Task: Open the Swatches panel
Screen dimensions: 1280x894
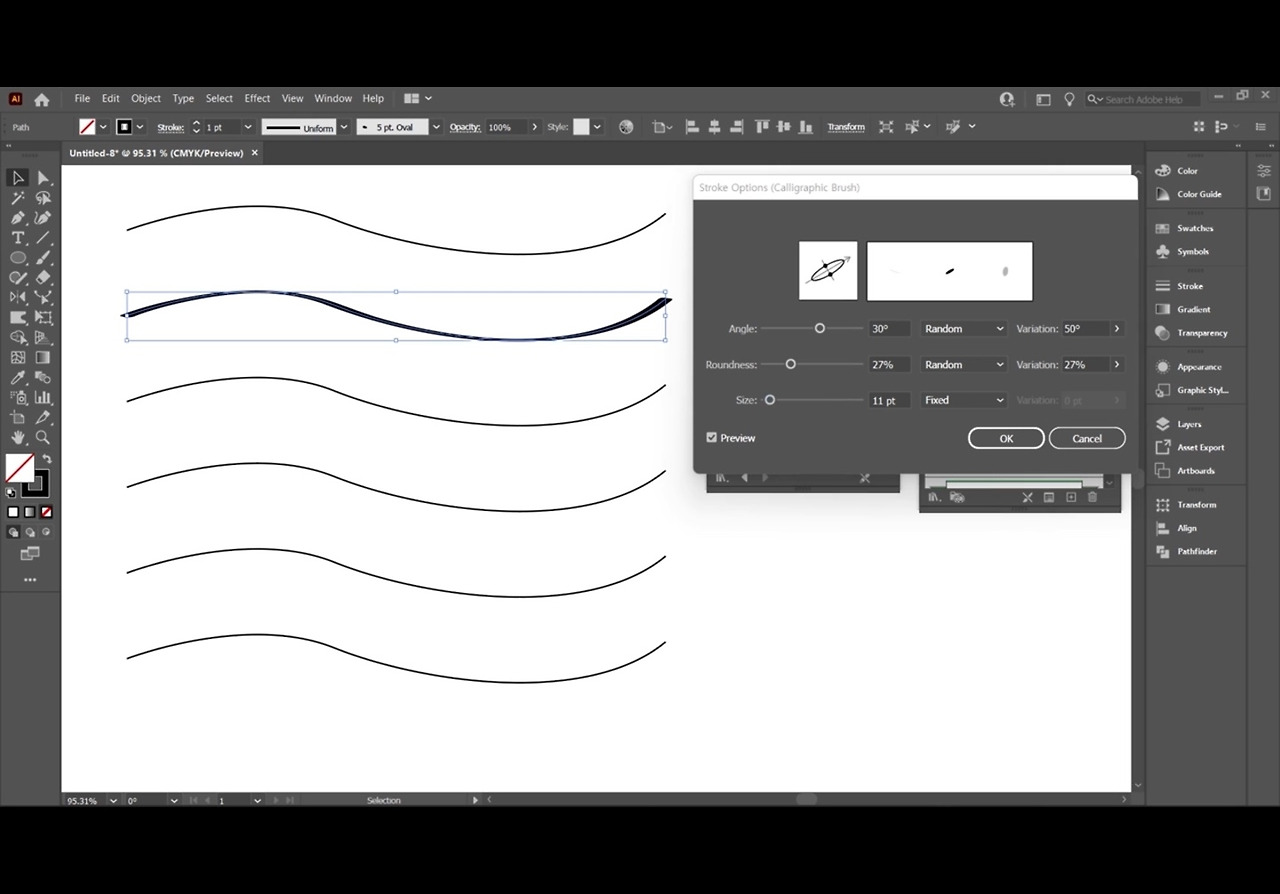Action: coord(1194,228)
